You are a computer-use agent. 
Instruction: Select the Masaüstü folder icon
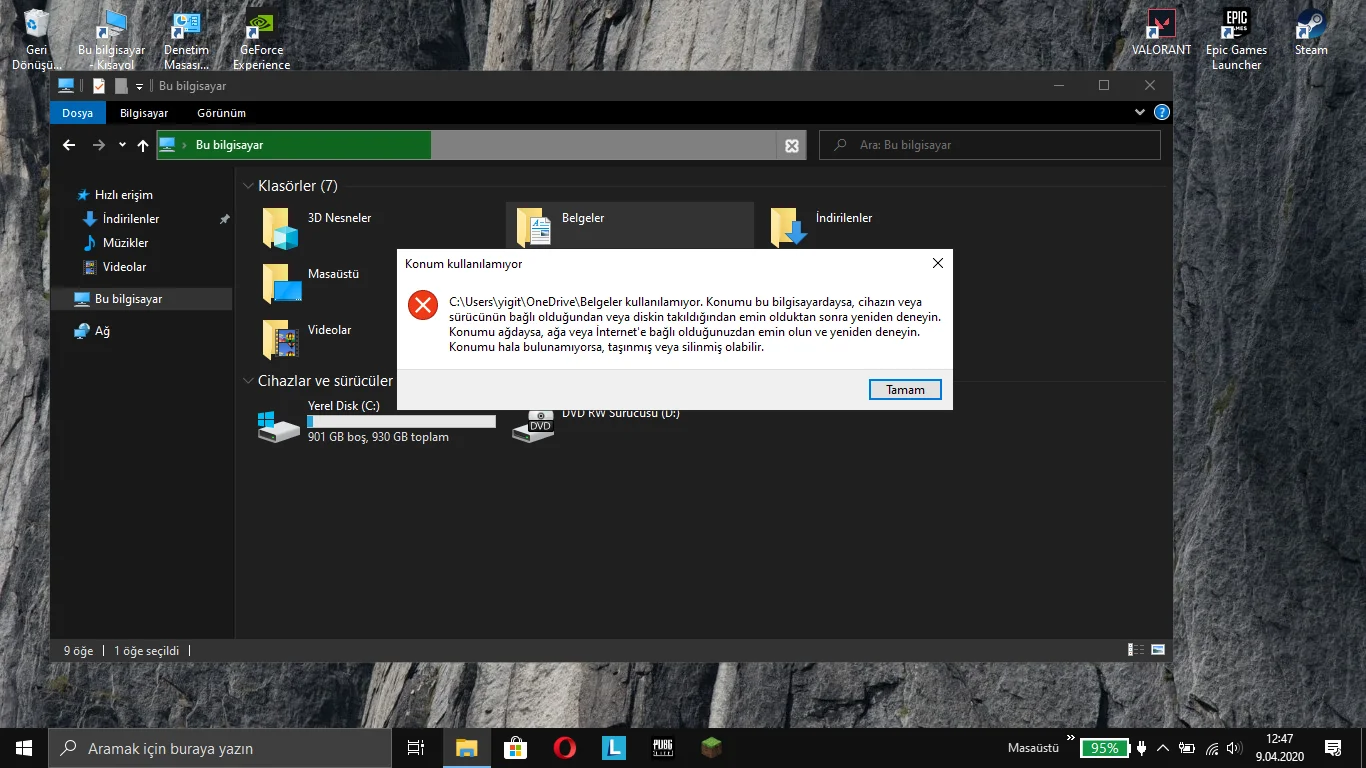point(281,284)
